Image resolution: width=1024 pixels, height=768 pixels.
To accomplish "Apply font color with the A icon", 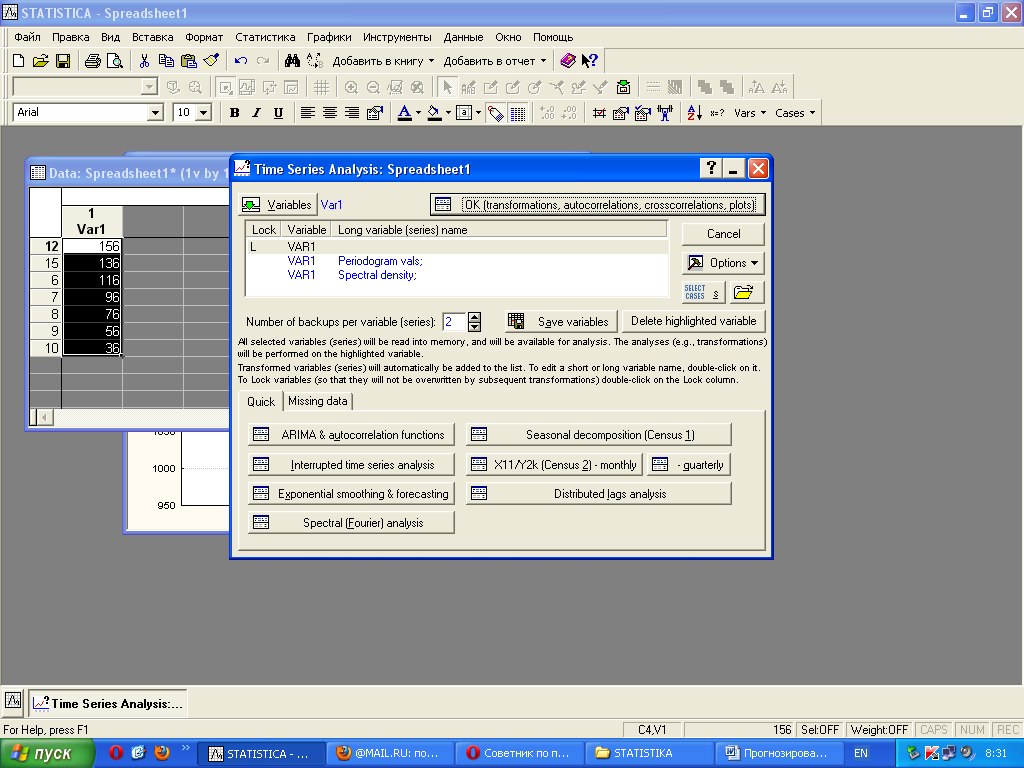I will point(405,113).
